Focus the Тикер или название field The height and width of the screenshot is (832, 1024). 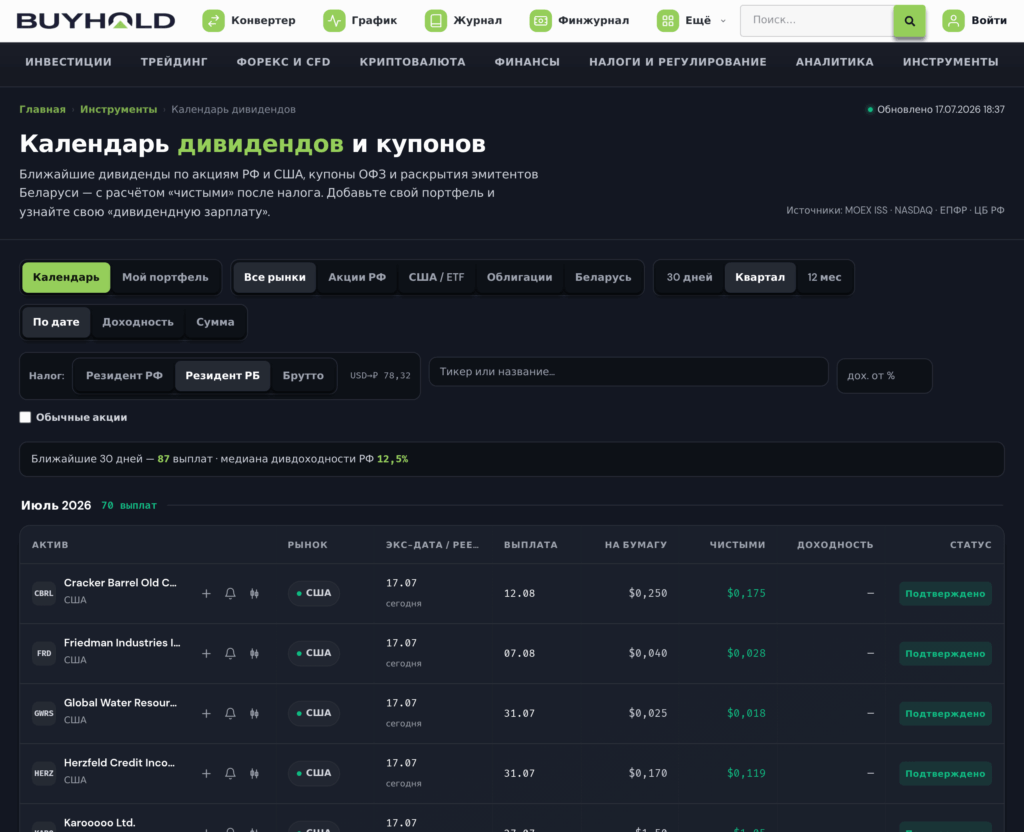pyautogui.click(x=628, y=372)
